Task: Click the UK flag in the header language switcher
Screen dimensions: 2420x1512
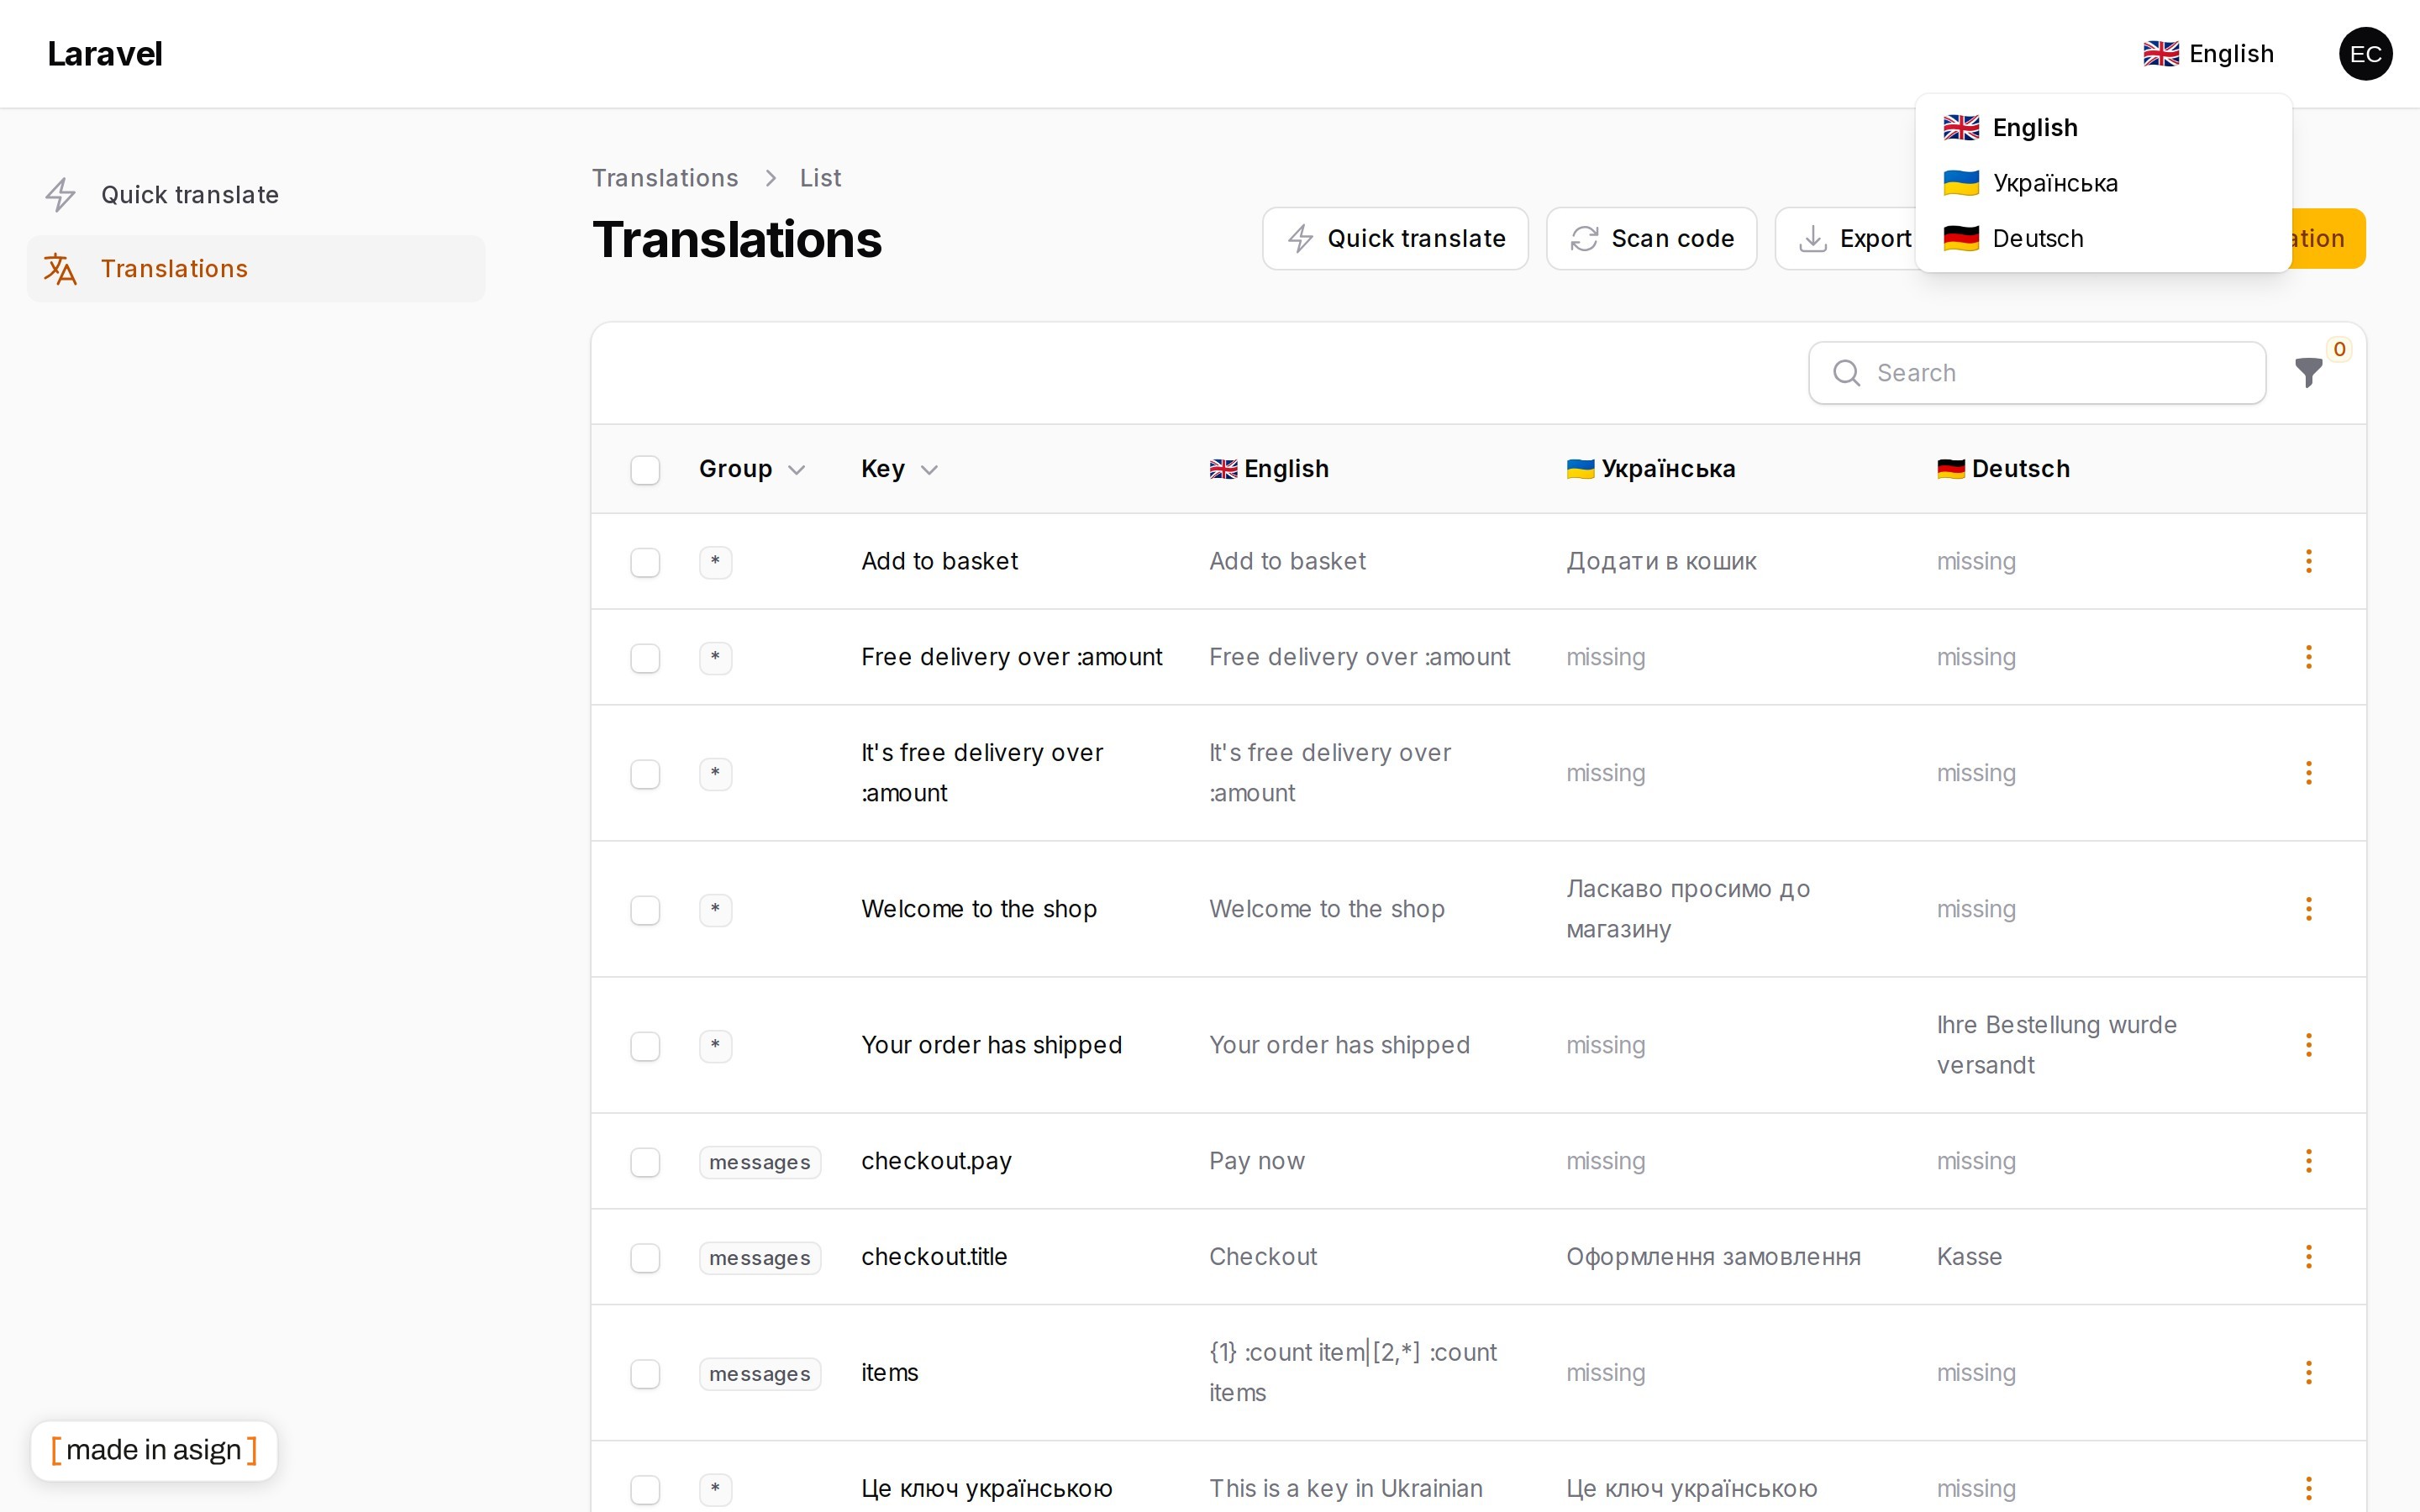Action: 2160,54
